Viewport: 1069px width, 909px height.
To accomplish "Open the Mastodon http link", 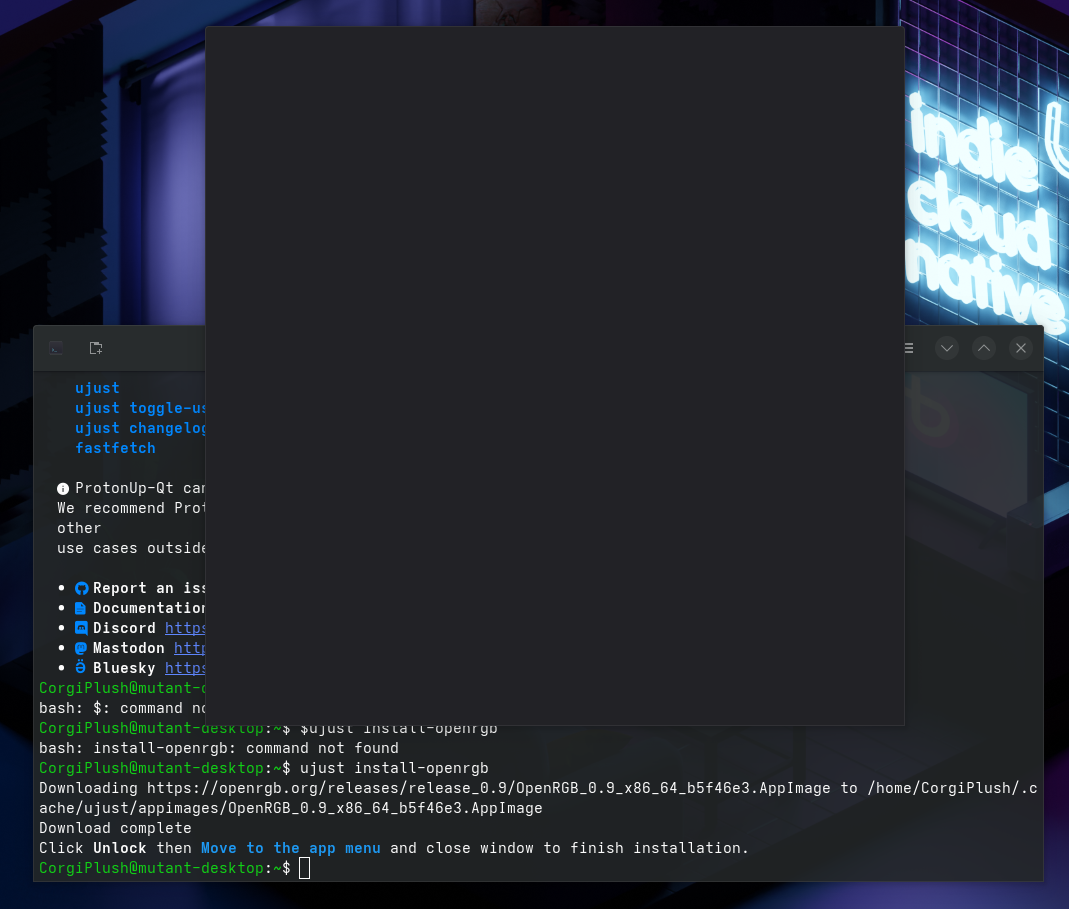I will coord(190,648).
